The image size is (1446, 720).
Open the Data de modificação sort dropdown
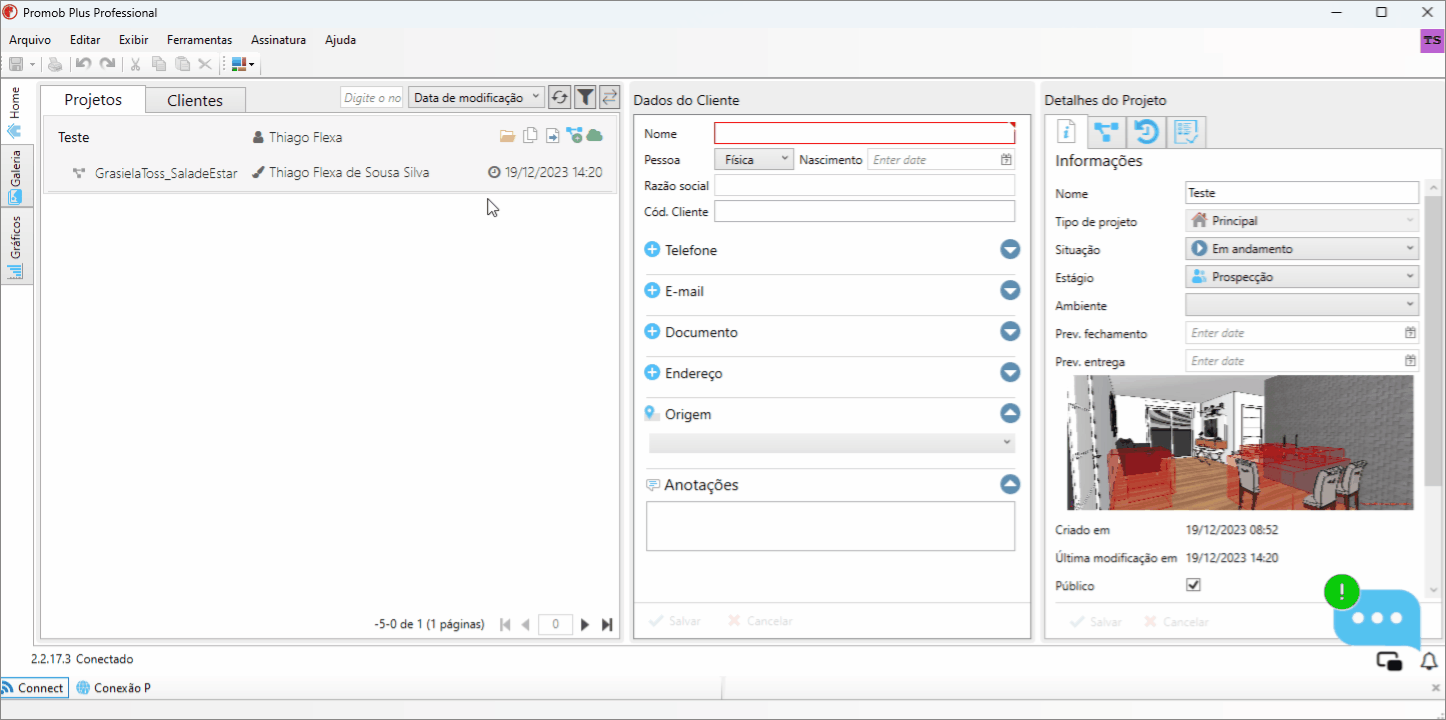pos(476,97)
